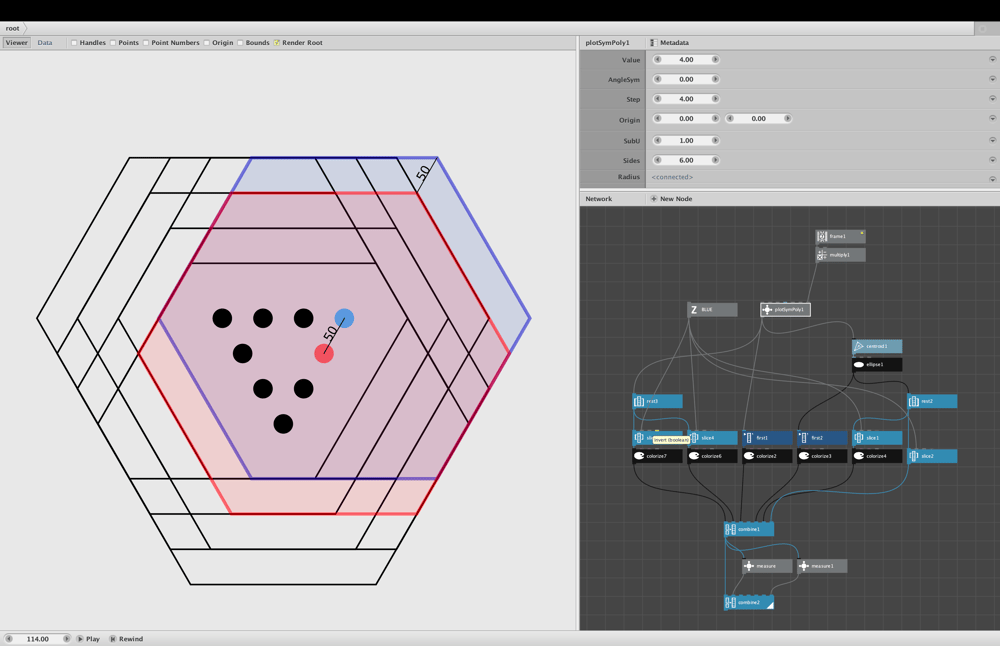Open the Sides row options arrow
The width and height of the screenshot is (1000, 646).
[992, 160]
